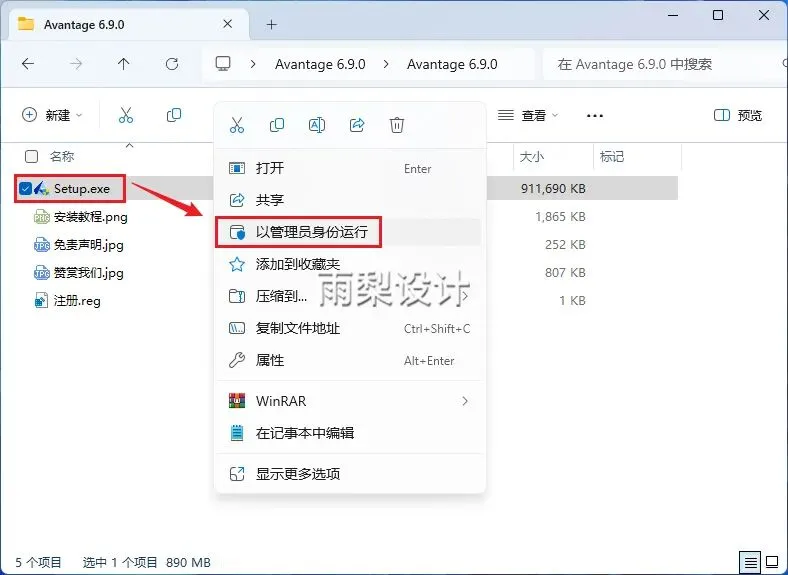Go forward with the right arrow
The image size is (788, 575).
[x=76, y=64]
